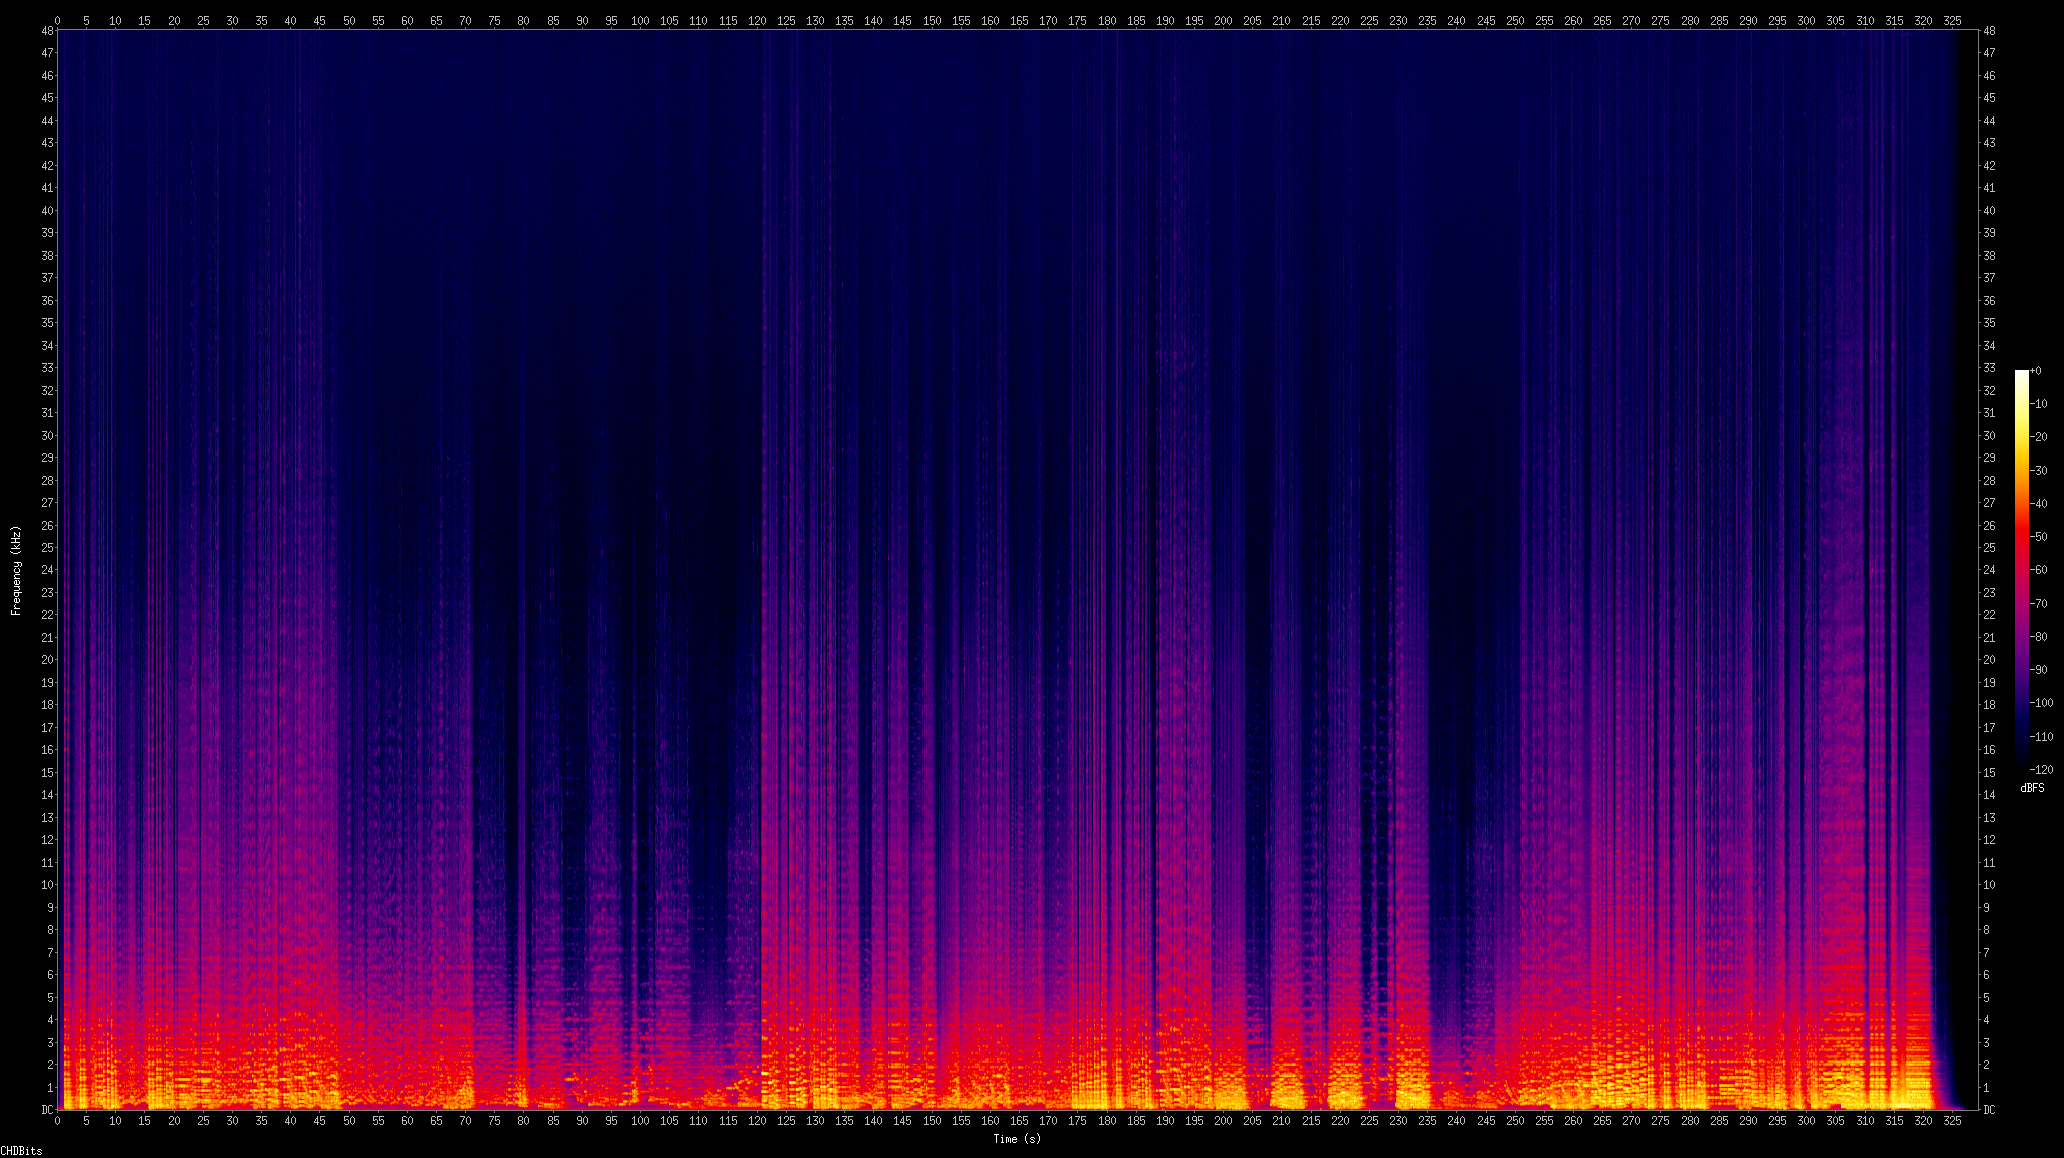Click the 325 tick on the bottom time axis
Viewport: 2064px width, 1158px height.
tap(1952, 1121)
